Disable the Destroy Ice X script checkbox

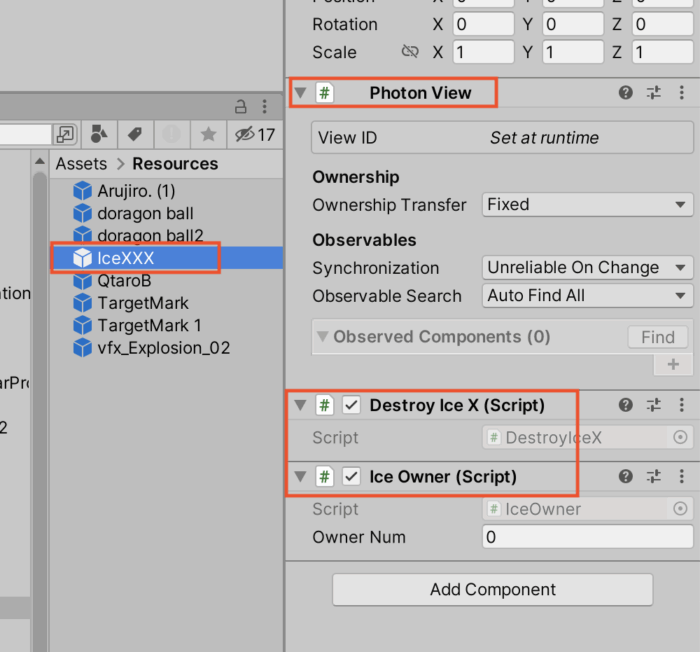point(351,405)
